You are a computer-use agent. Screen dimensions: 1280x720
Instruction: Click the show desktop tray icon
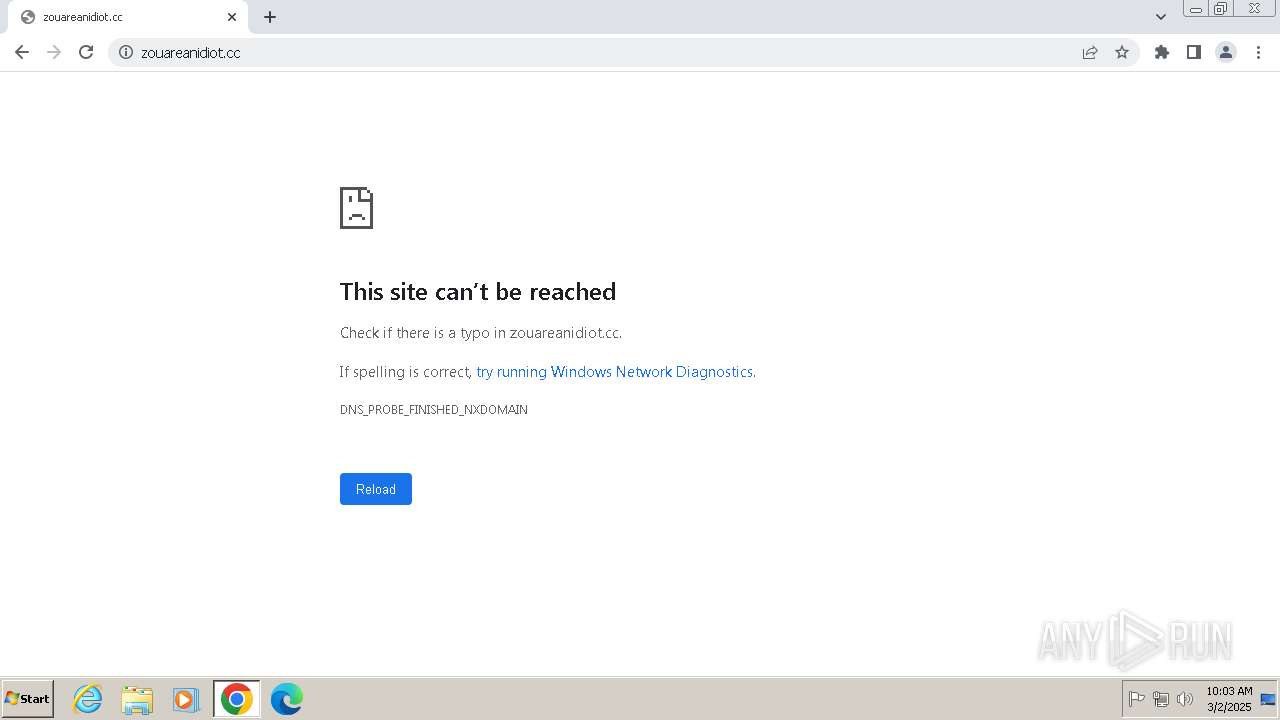[x=1268, y=699]
